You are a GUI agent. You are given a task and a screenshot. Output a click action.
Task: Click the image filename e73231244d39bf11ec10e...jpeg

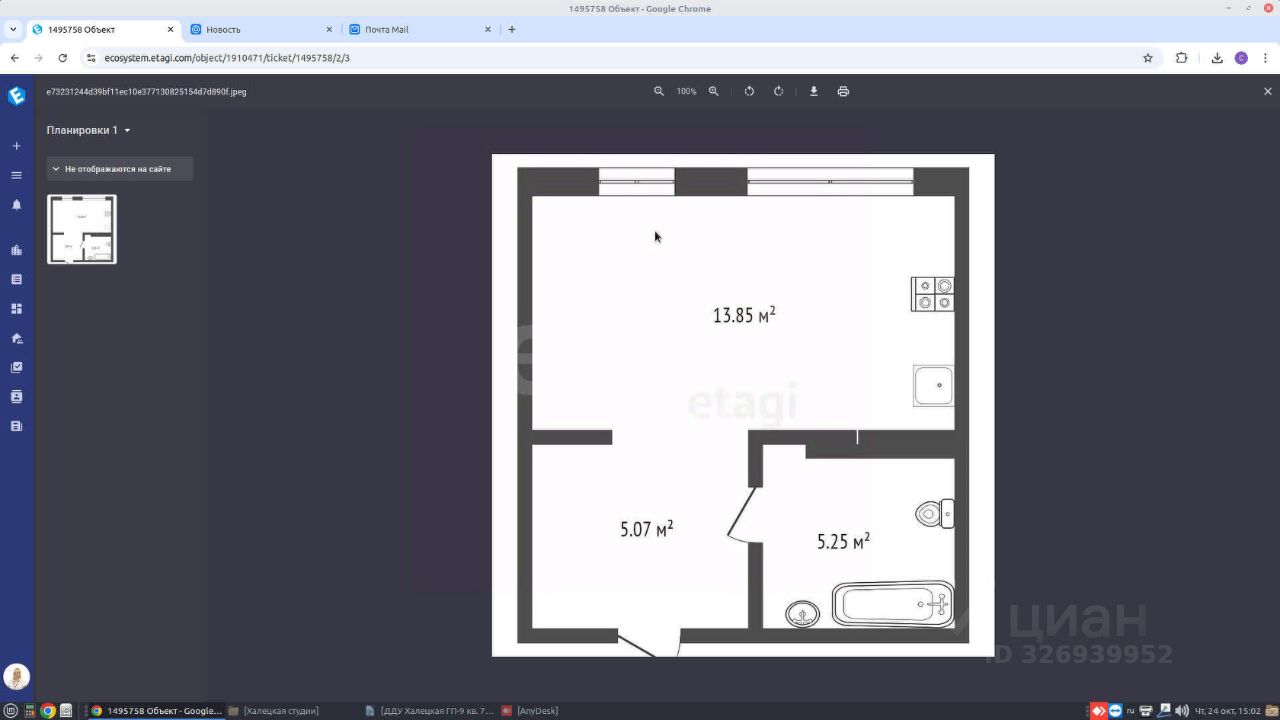click(146, 92)
